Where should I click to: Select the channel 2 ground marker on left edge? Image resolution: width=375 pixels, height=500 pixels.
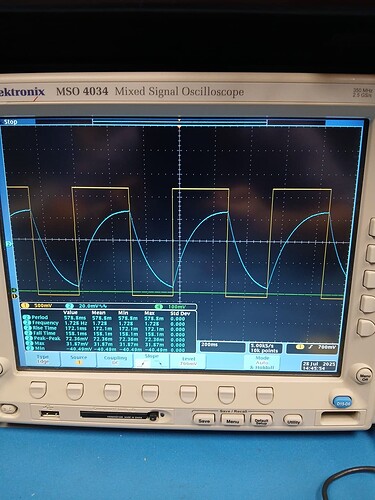[x=9, y=244]
